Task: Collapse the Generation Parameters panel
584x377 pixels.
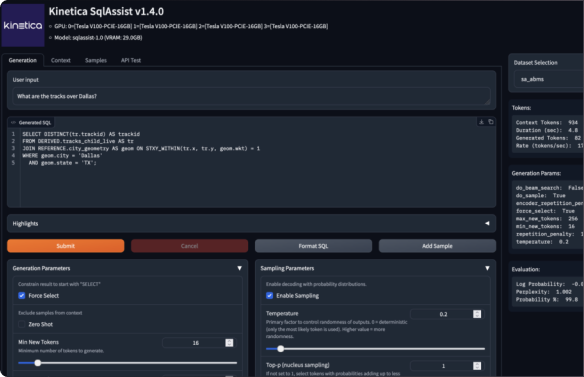Action: point(239,268)
